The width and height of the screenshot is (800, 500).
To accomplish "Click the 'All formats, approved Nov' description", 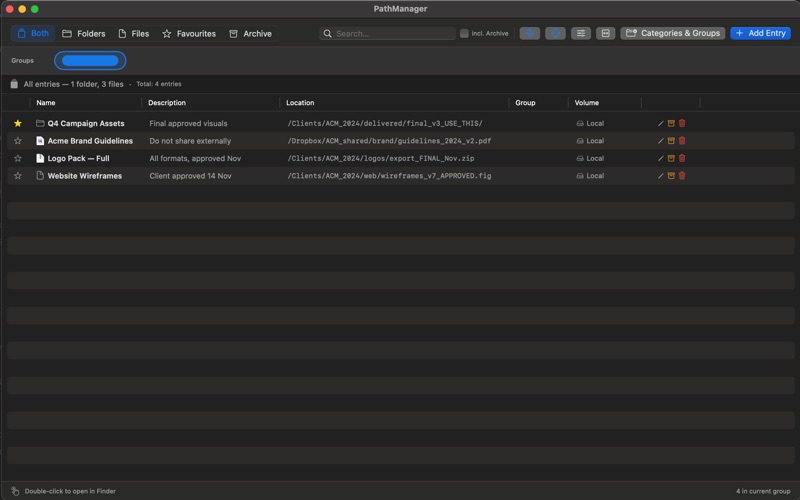I will pos(195,158).
